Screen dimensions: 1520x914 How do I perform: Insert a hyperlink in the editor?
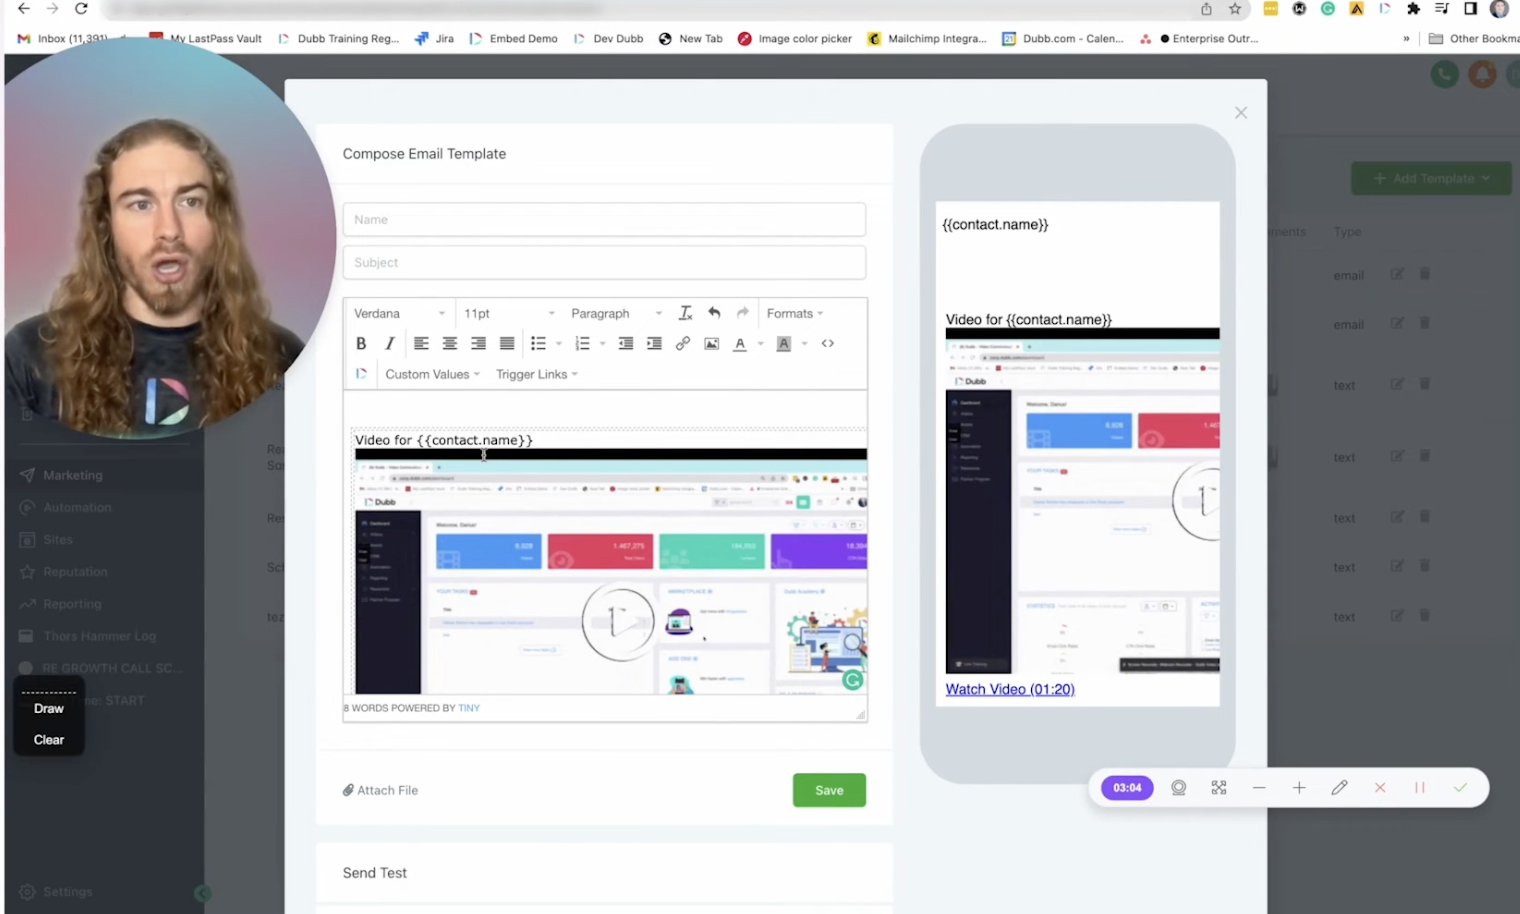point(683,343)
